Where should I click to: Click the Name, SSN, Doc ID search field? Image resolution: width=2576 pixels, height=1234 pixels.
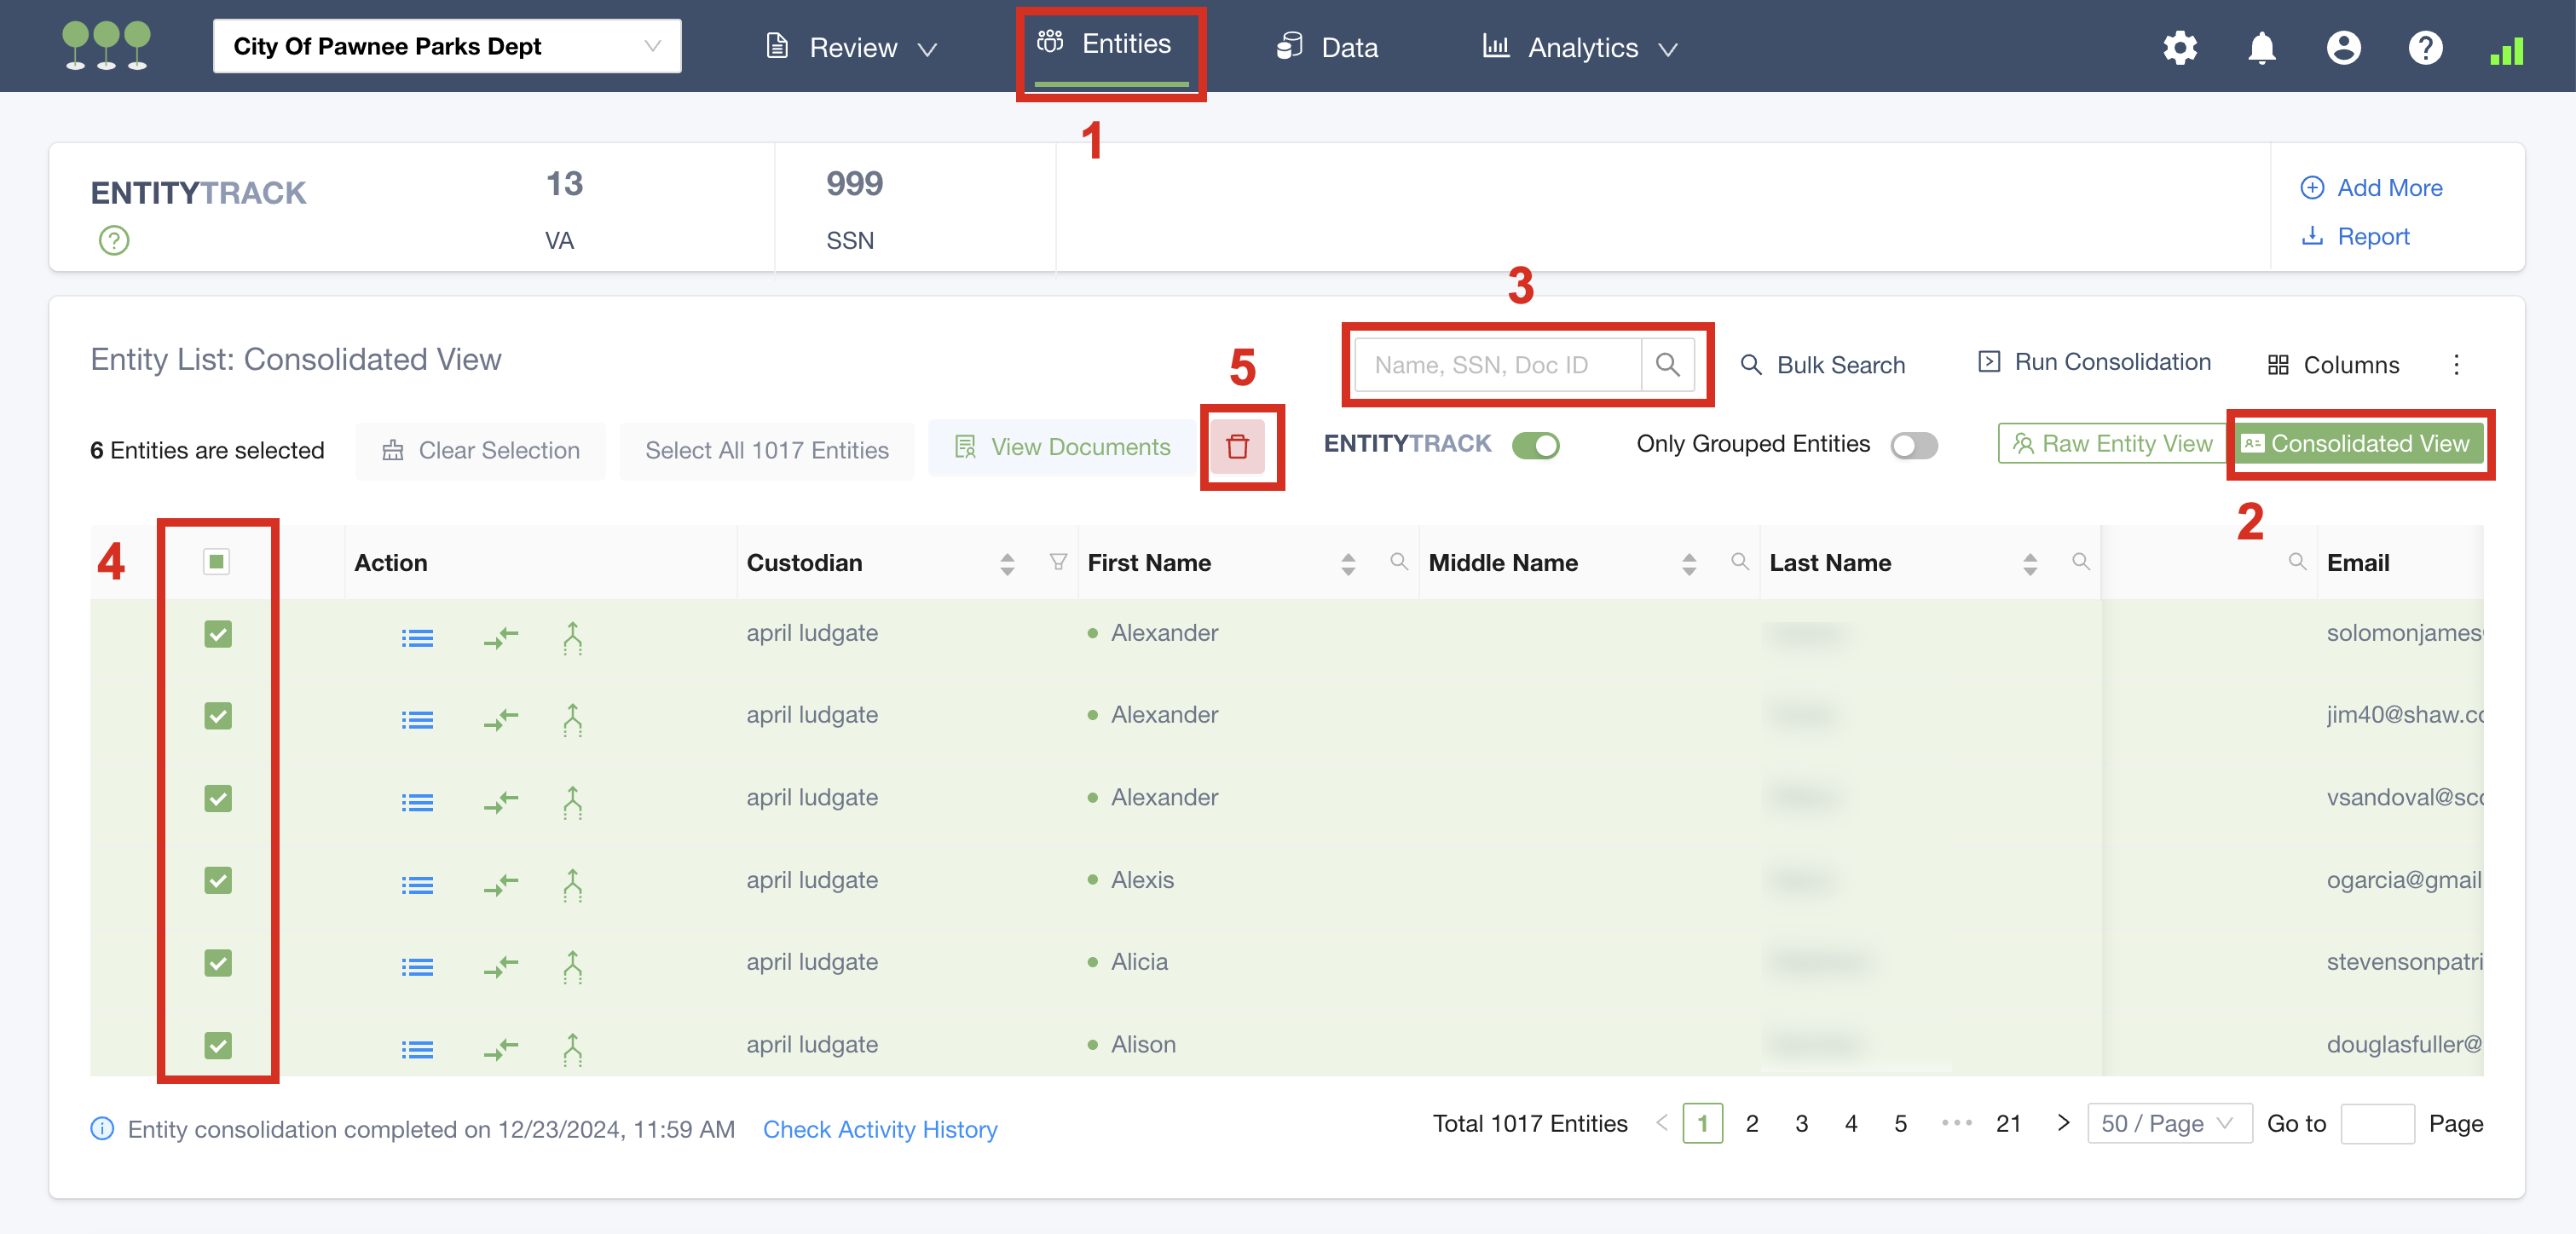[x=1496, y=365]
